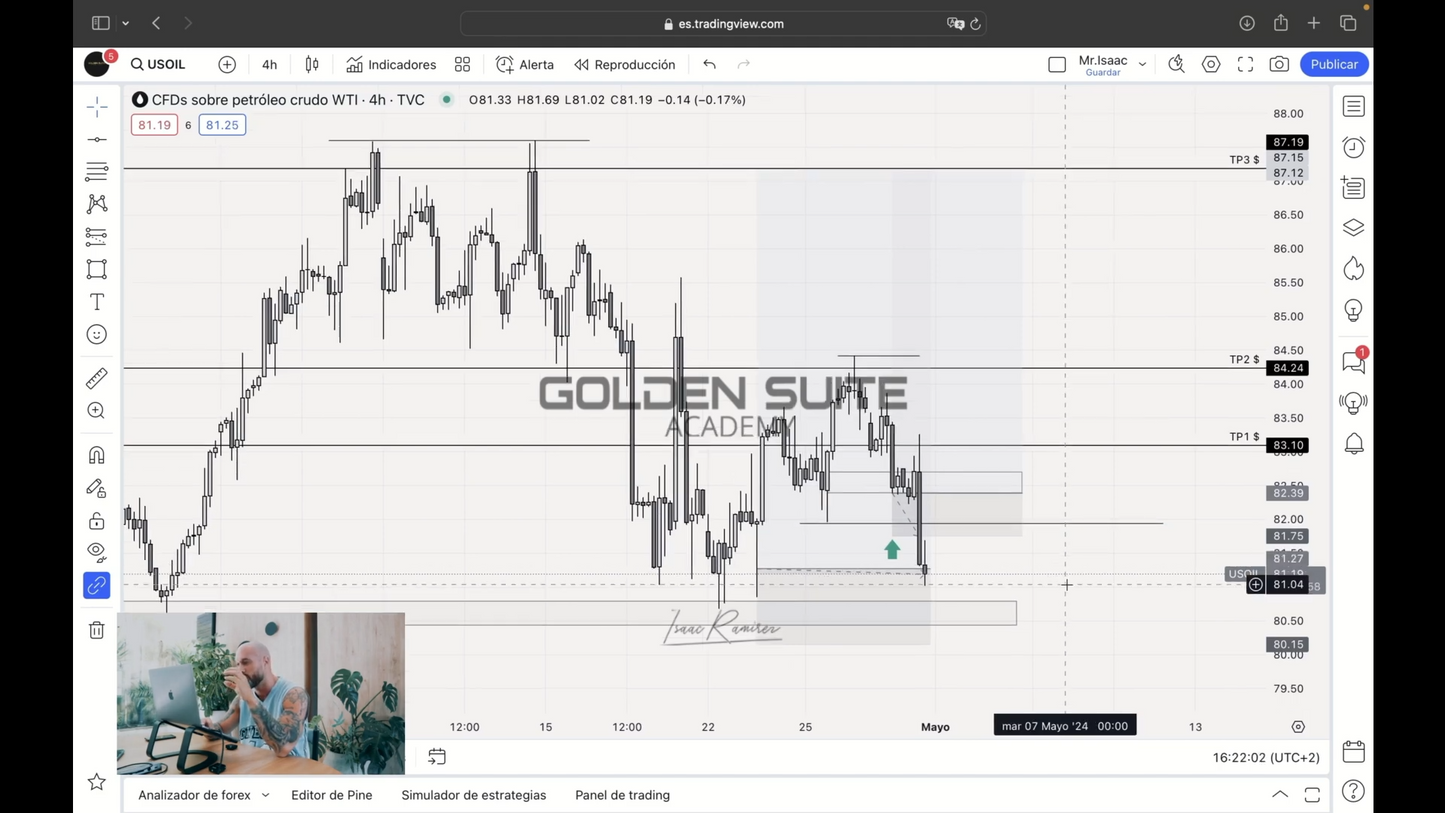Expand the 4h timeframe dropdown

coord(269,64)
